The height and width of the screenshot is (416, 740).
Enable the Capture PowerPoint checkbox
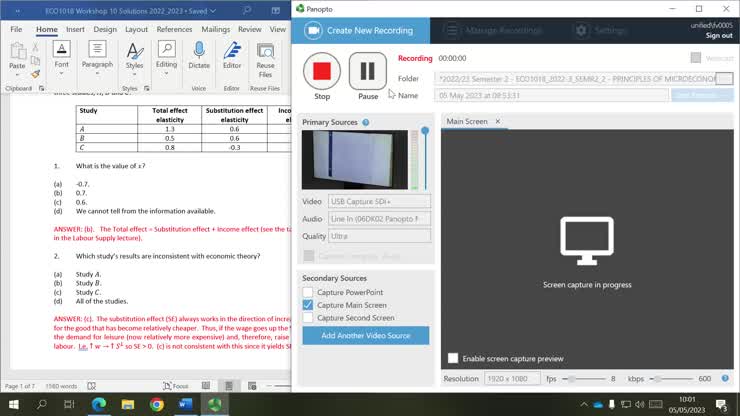308,292
